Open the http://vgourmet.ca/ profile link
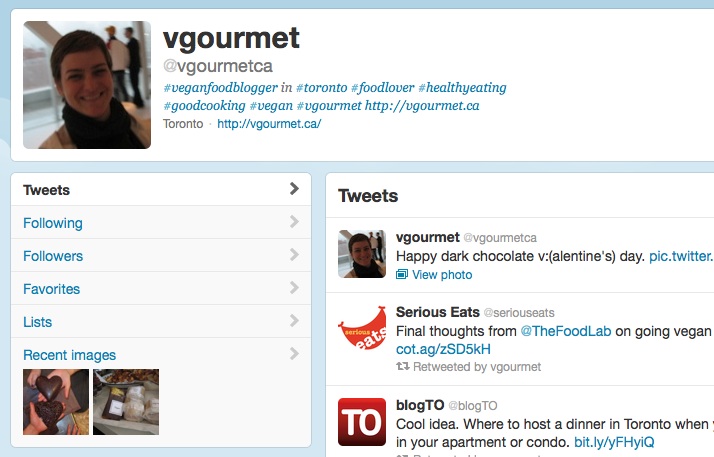714x457 pixels. tap(269, 124)
